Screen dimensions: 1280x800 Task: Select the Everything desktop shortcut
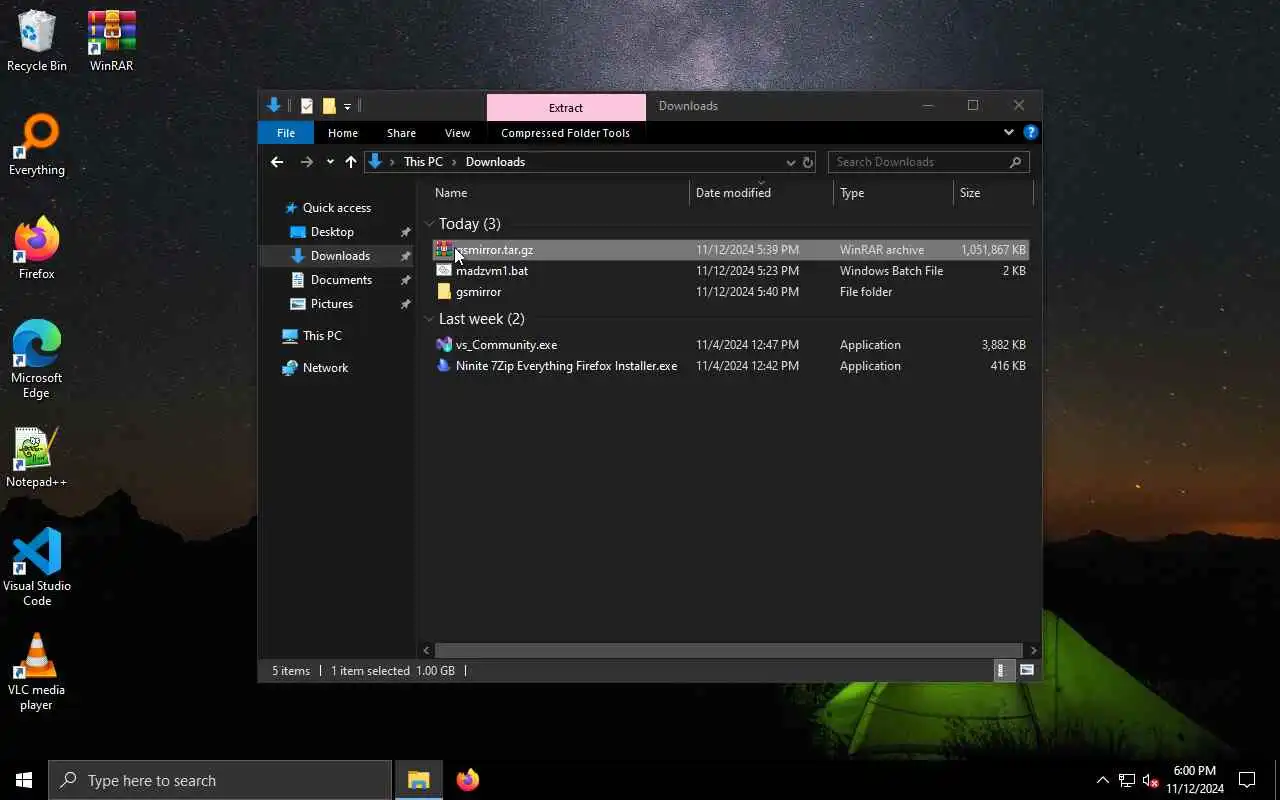coord(37,146)
